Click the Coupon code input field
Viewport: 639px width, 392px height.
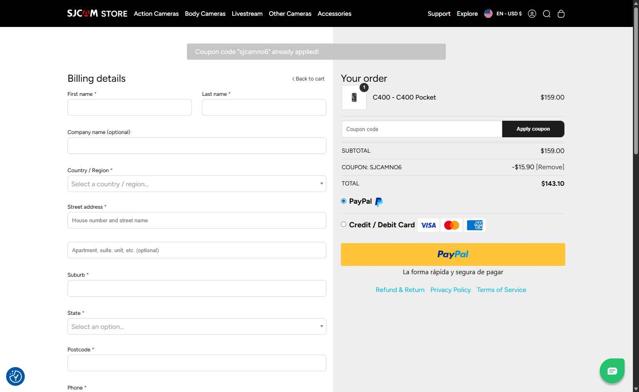coord(422,129)
